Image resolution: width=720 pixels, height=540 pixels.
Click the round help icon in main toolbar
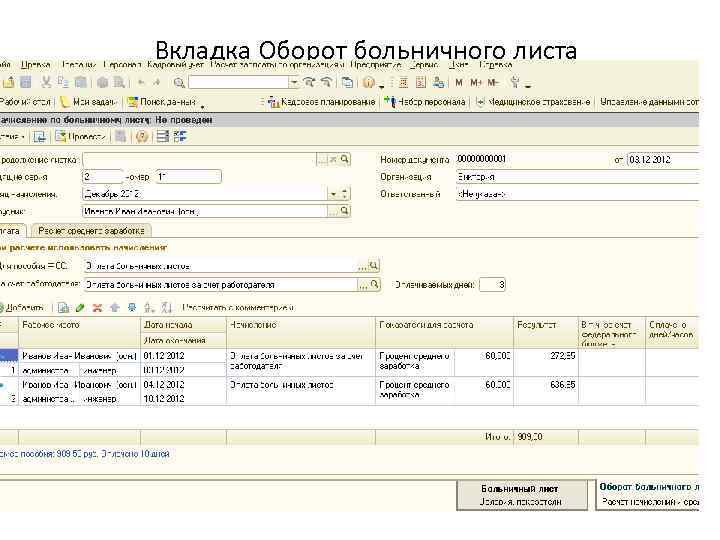pyautogui.click(x=368, y=83)
